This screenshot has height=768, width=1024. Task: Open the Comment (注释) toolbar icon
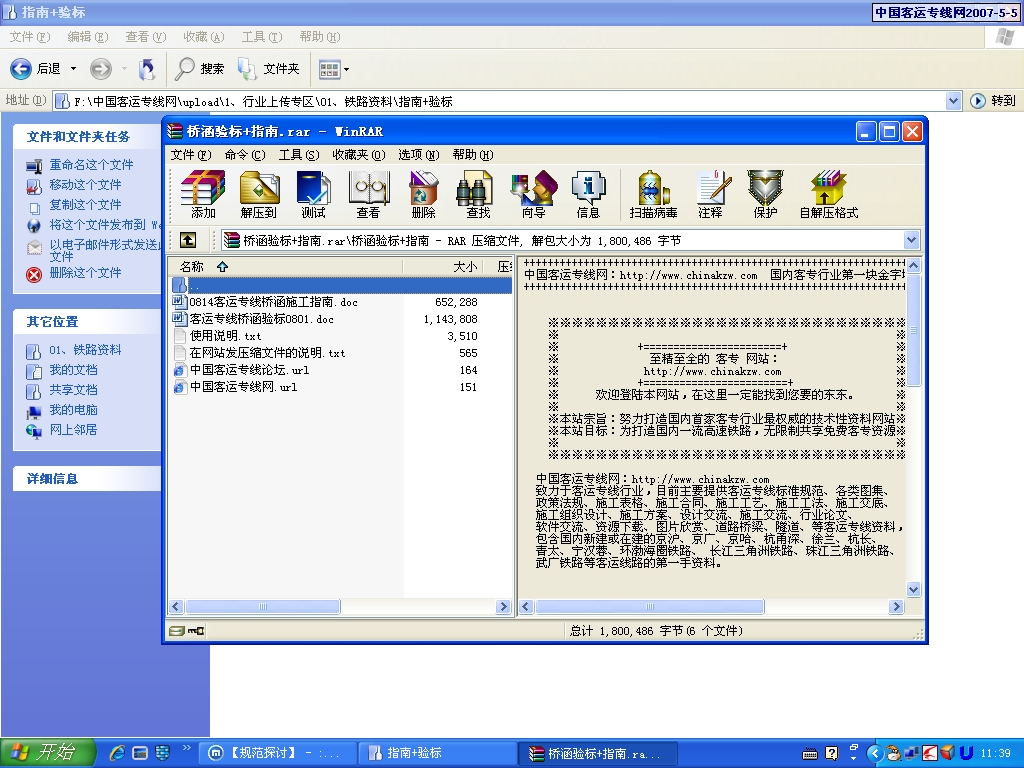point(711,194)
